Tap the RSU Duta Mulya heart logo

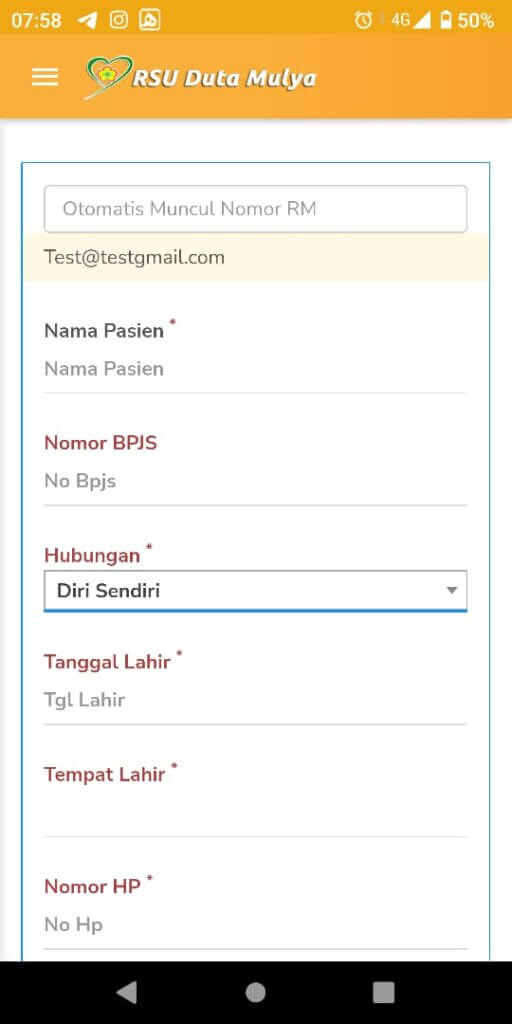(107, 77)
